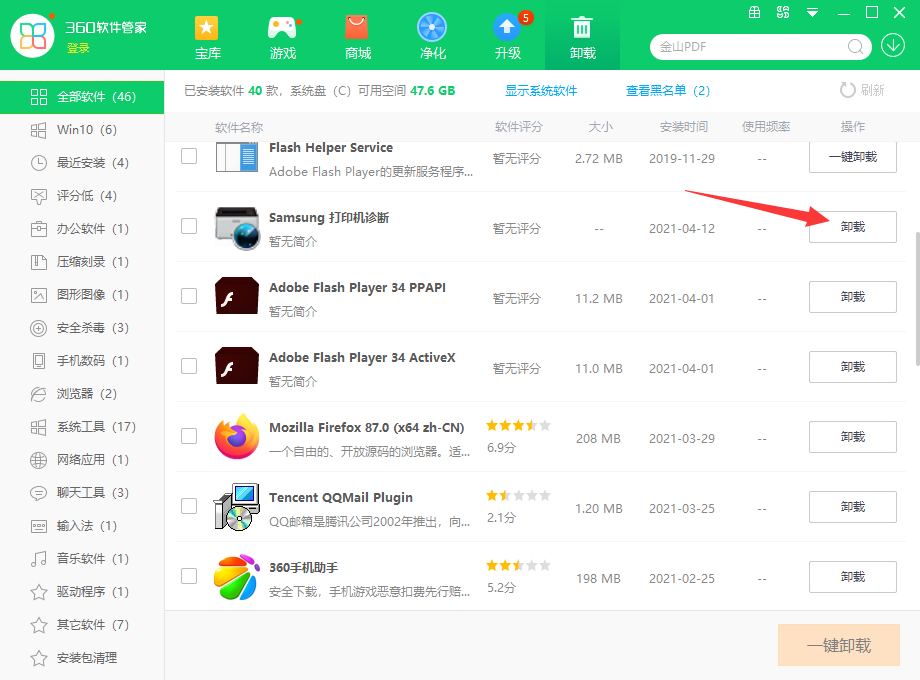Click the 音乐软件 music note icon
The width and height of the screenshot is (920, 680).
(x=38, y=559)
